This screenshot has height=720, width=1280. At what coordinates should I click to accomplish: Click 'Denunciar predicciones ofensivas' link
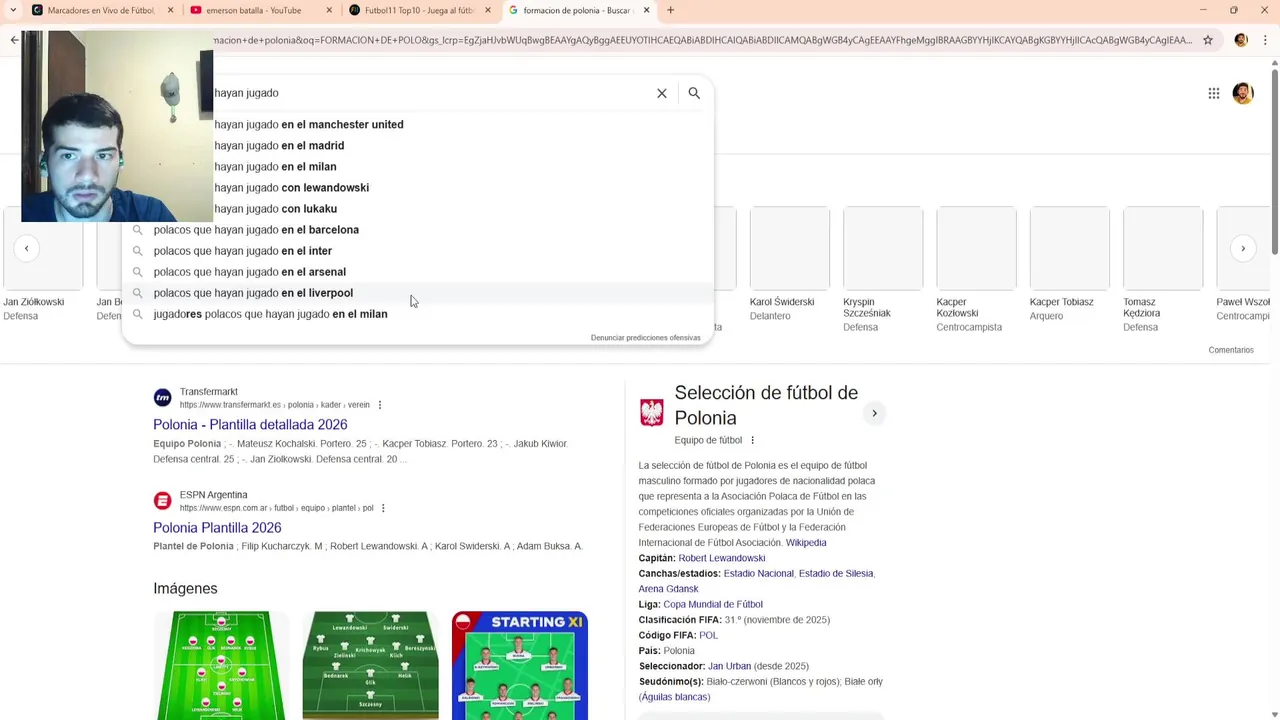click(x=645, y=338)
